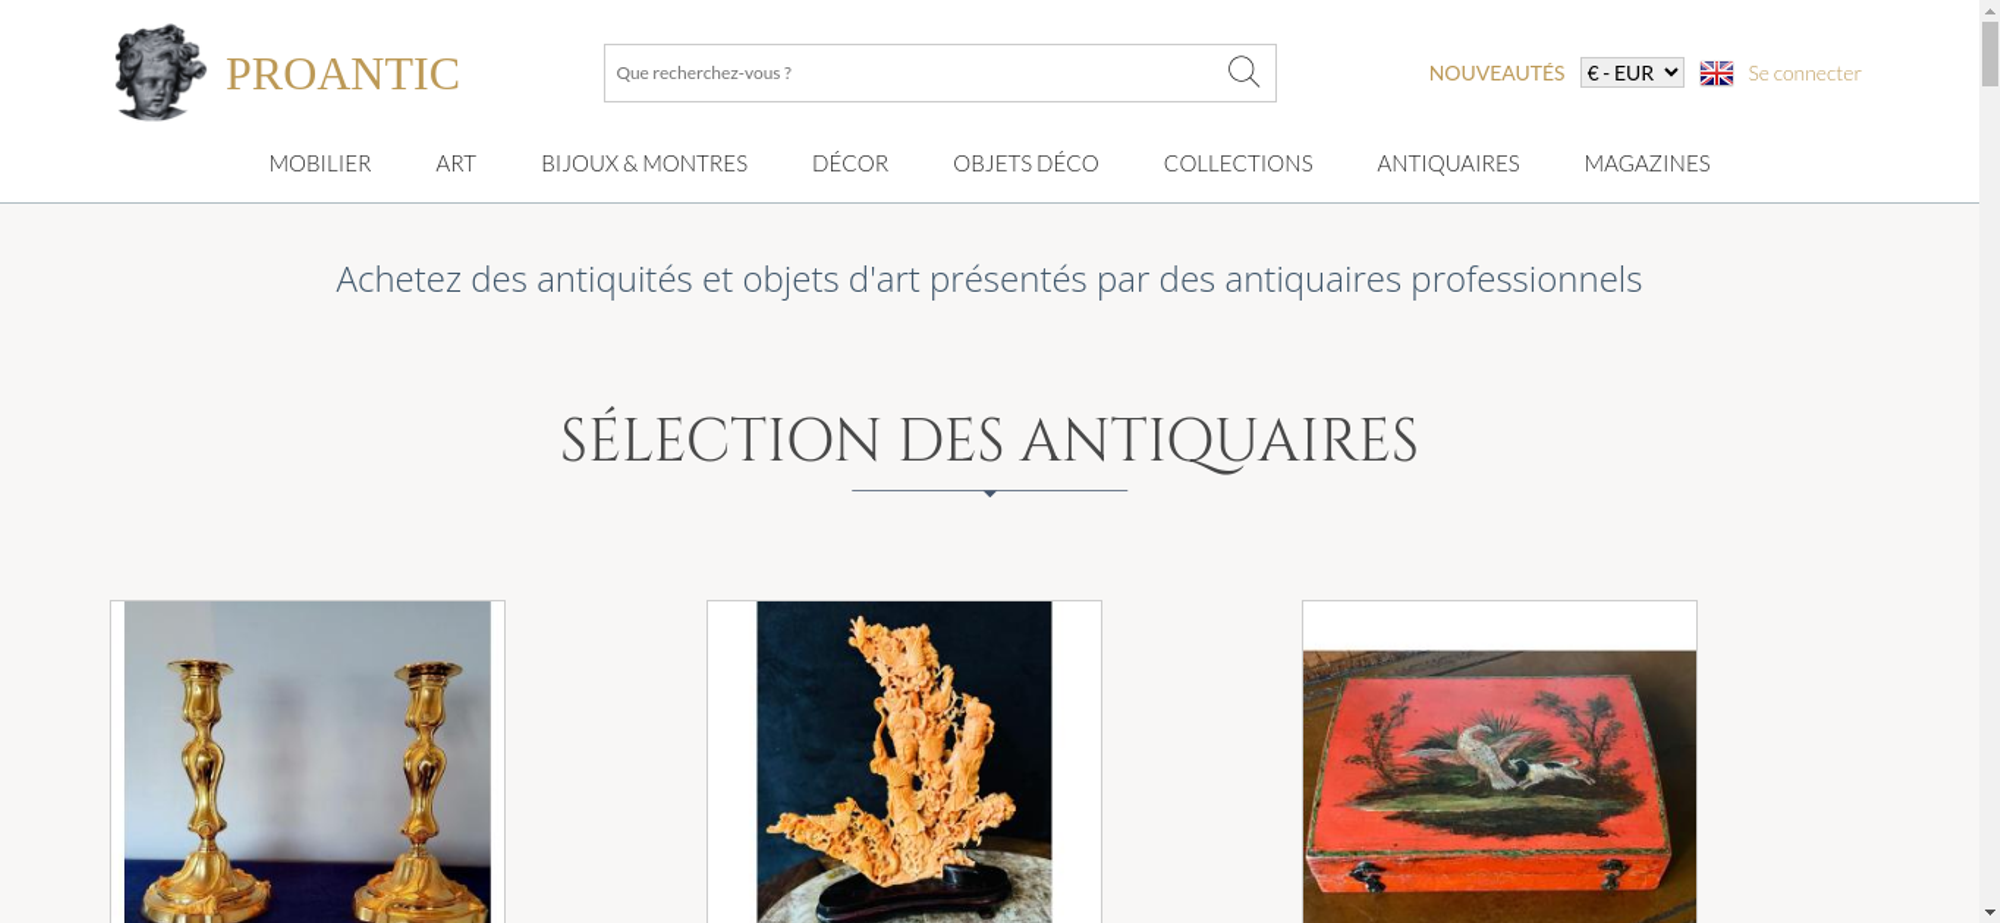Open the gilded candlesticks thumbnail
Viewport: 2000px width, 923px height.
click(x=307, y=762)
